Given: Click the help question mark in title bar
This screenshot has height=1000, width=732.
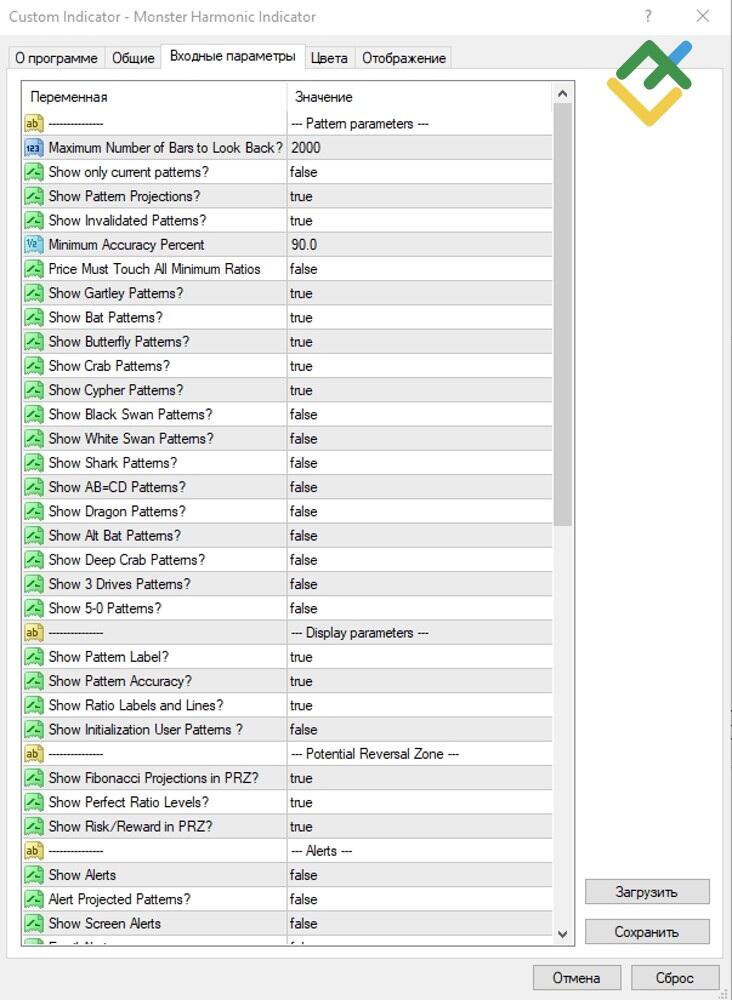Looking at the screenshot, I should coord(648,17).
